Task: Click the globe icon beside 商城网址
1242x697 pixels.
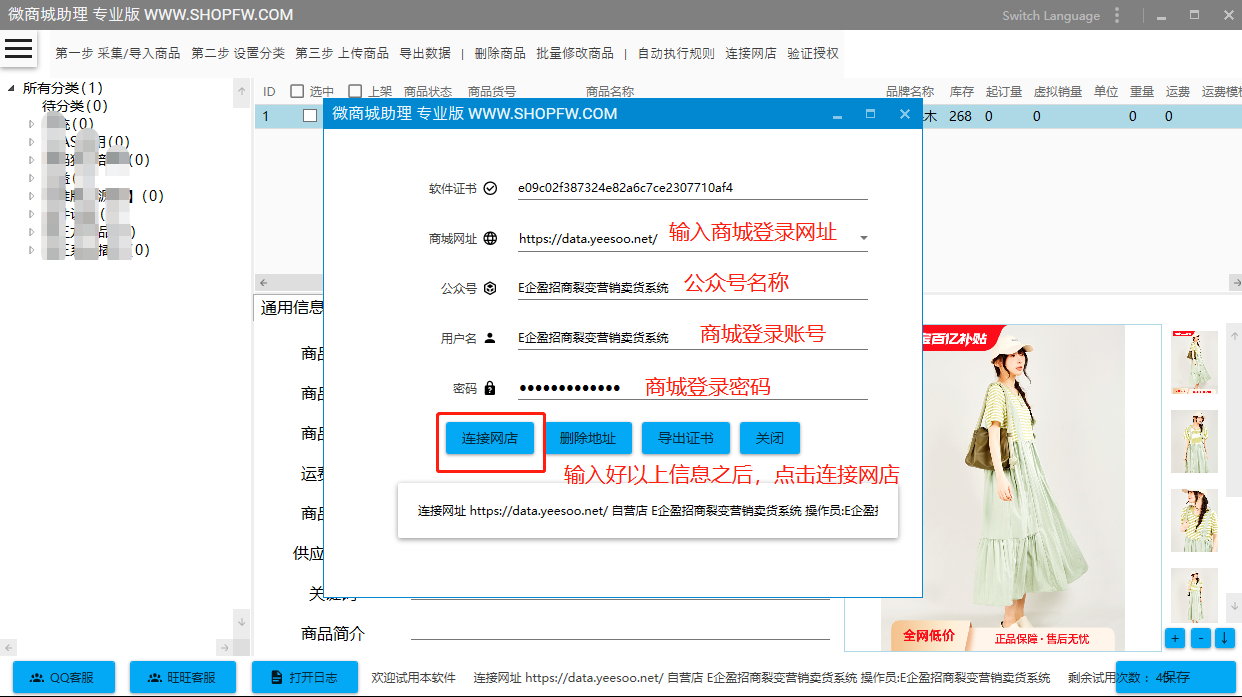Action: 490,239
